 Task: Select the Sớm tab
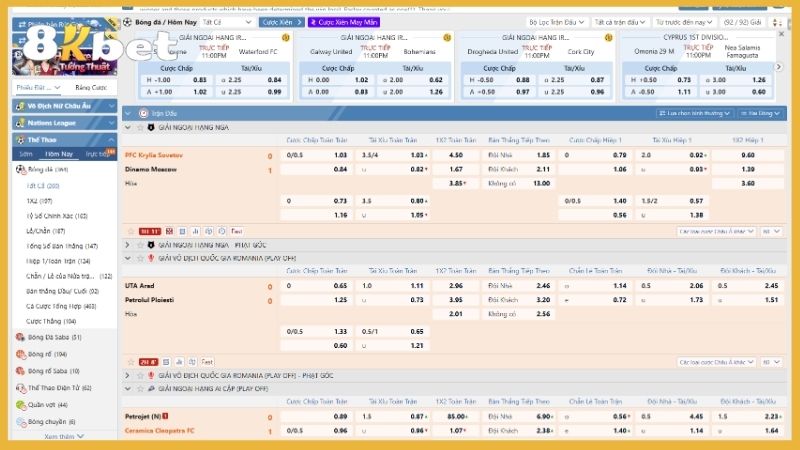(26, 154)
